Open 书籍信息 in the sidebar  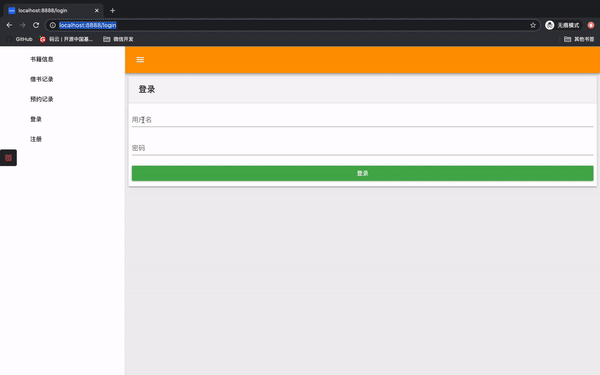[x=42, y=59]
